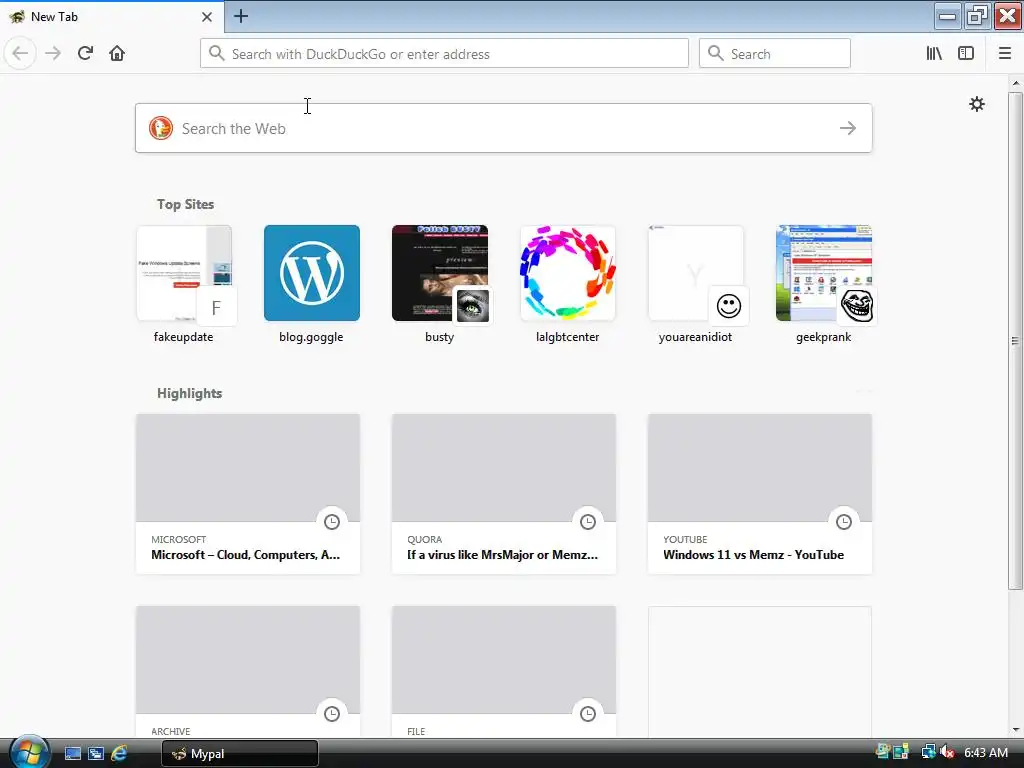
Task: Click history clock icon on YouTube card
Action: point(844,521)
